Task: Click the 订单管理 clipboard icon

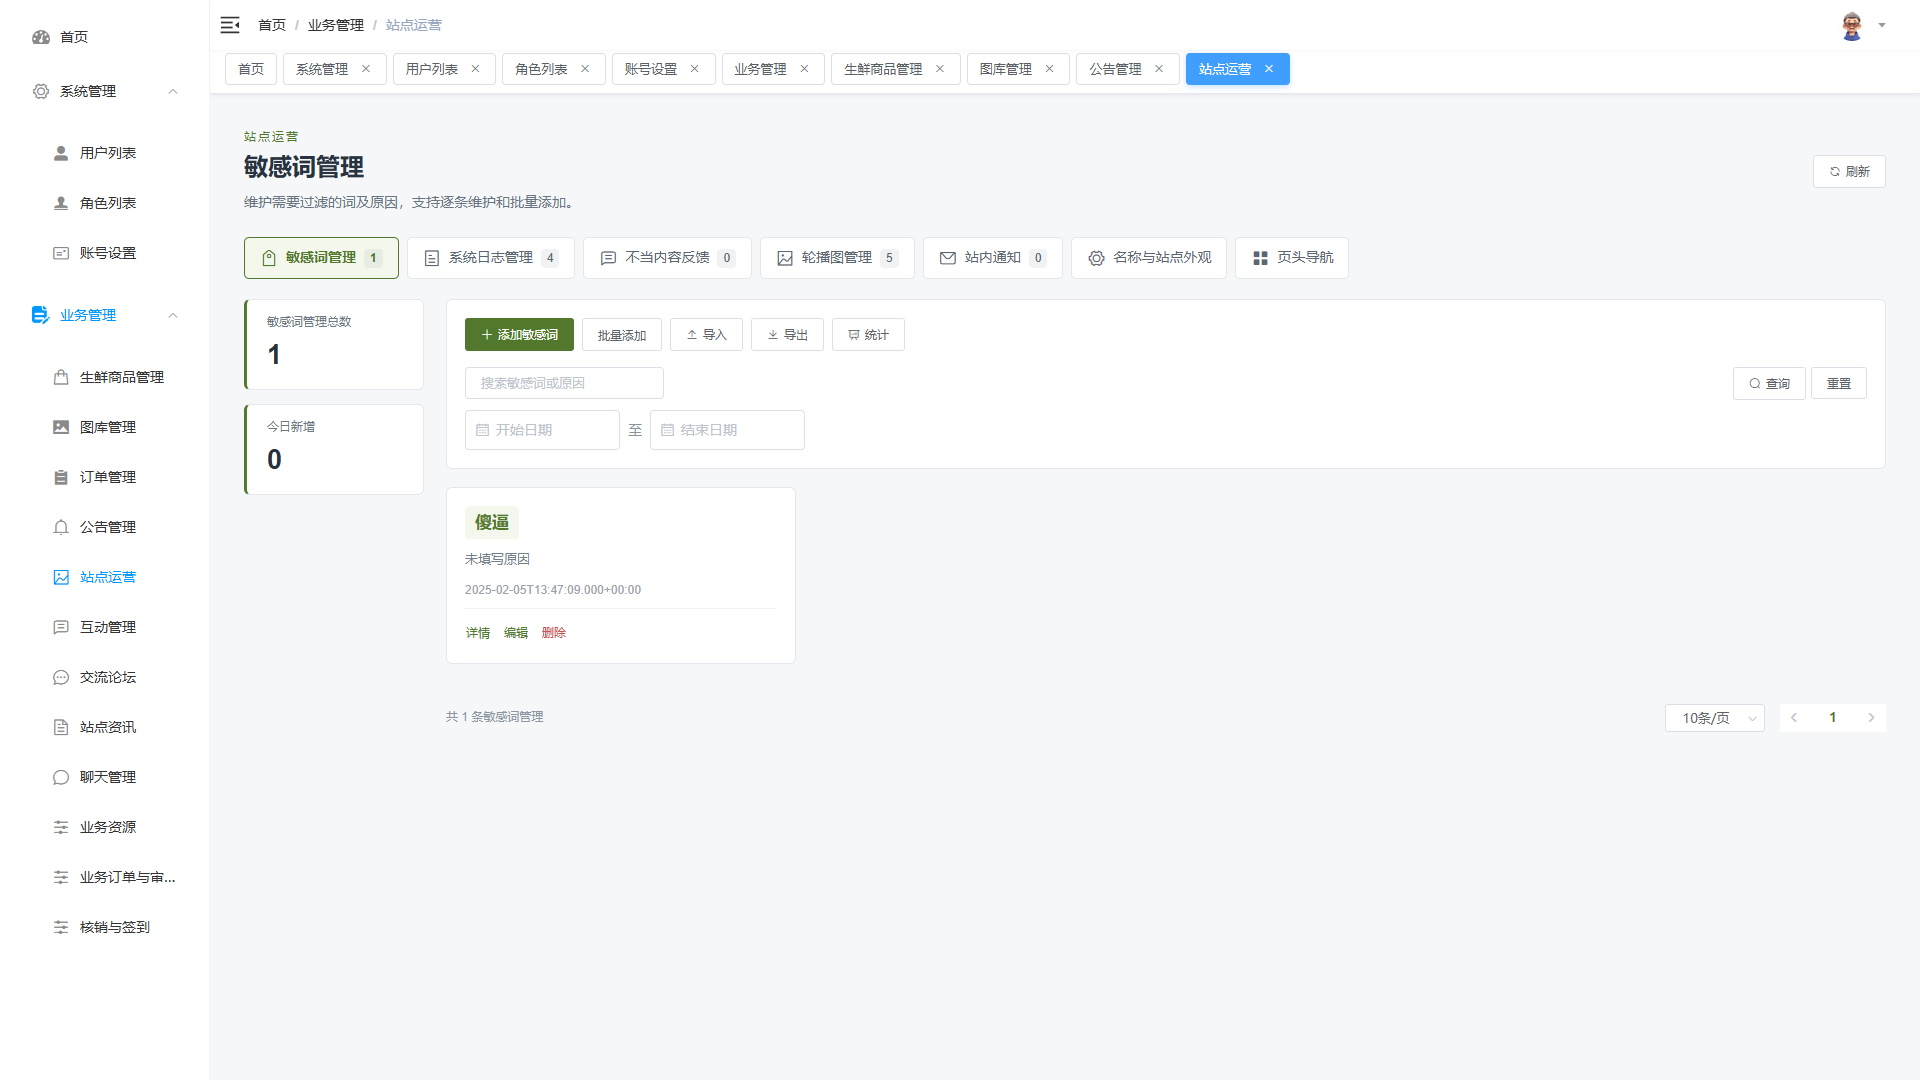Action: pos(61,477)
